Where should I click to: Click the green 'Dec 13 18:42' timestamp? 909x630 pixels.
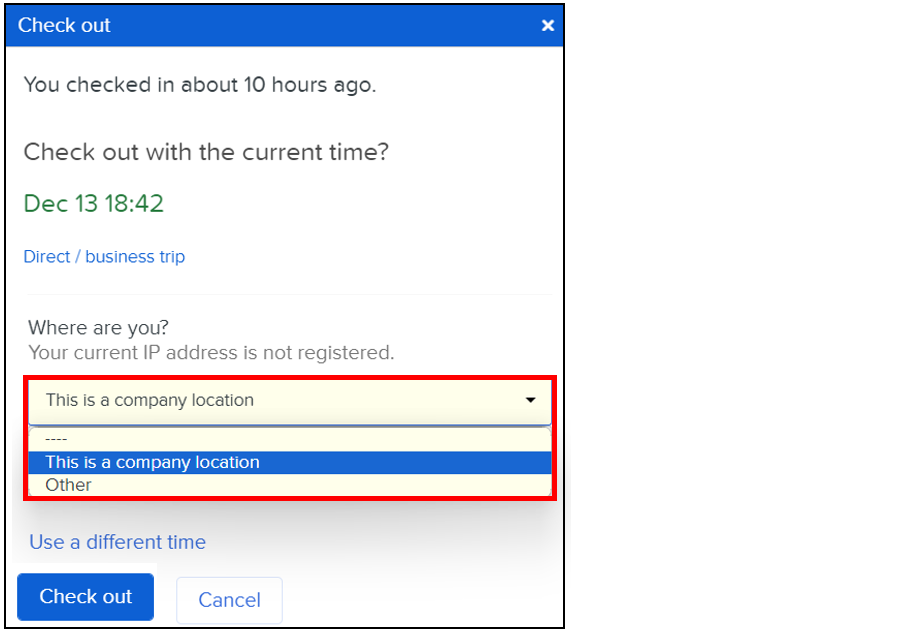(93, 204)
